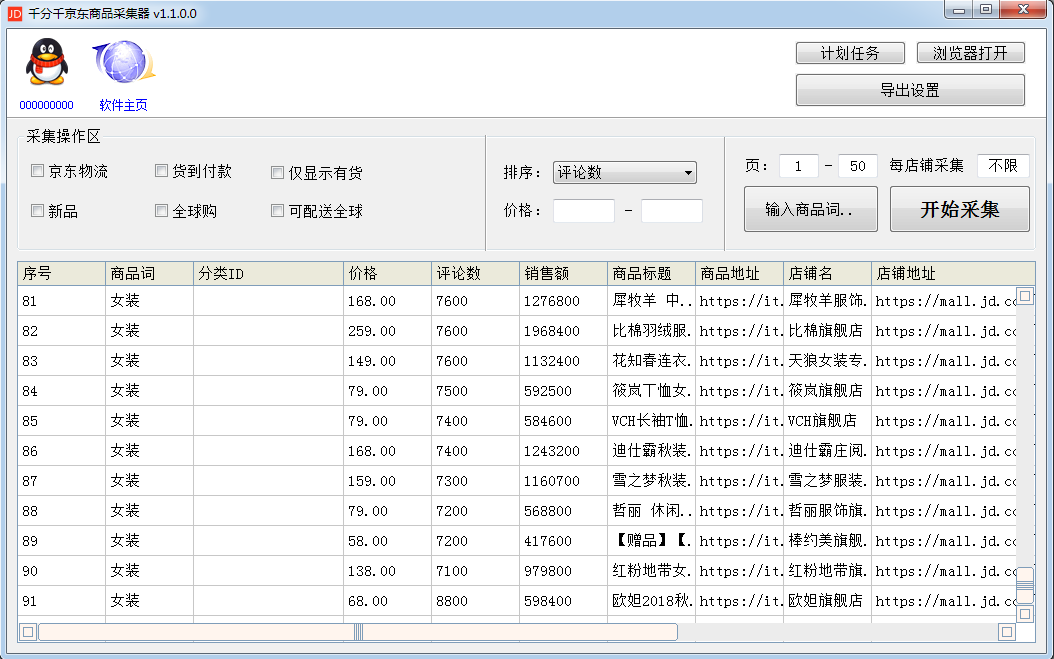
Task: Click the start page field showing 1
Action: (799, 166)
